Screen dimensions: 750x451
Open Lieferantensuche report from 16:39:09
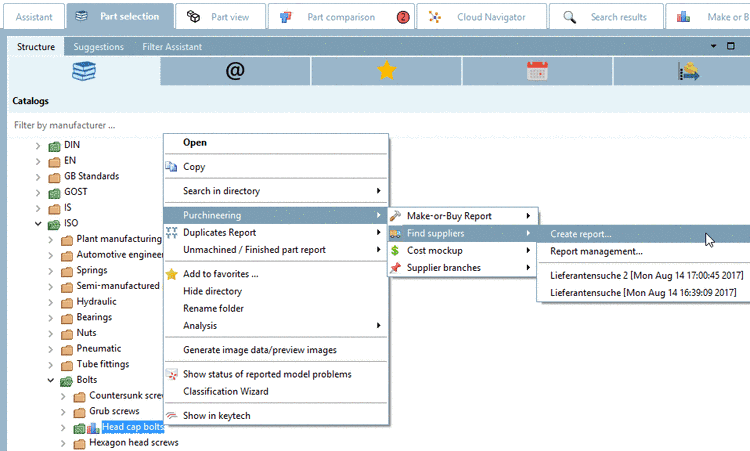click(x=644, y=293)
